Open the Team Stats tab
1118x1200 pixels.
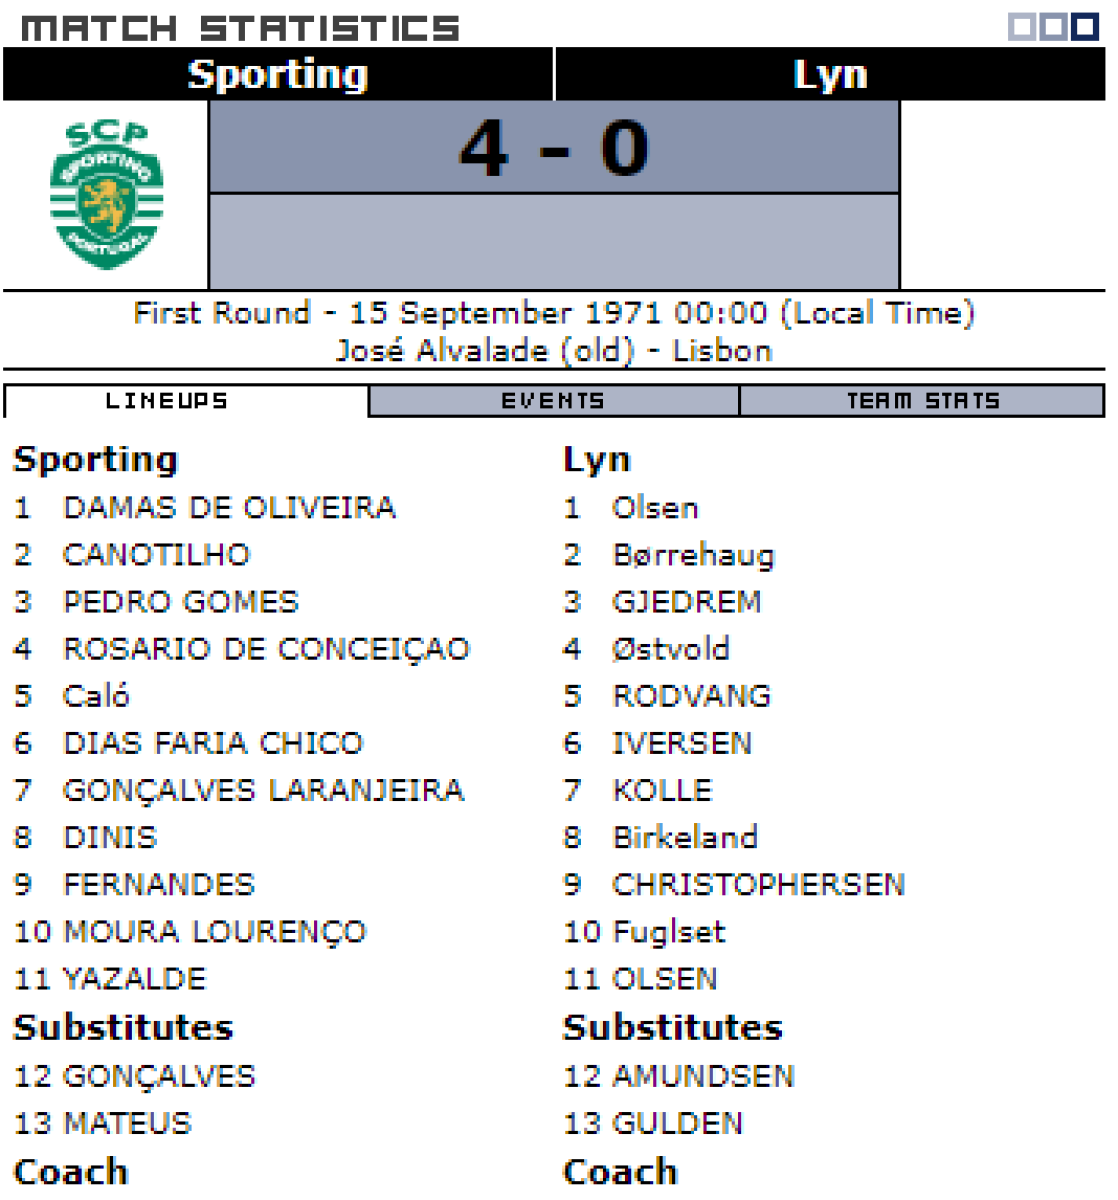tap(922, 401)
